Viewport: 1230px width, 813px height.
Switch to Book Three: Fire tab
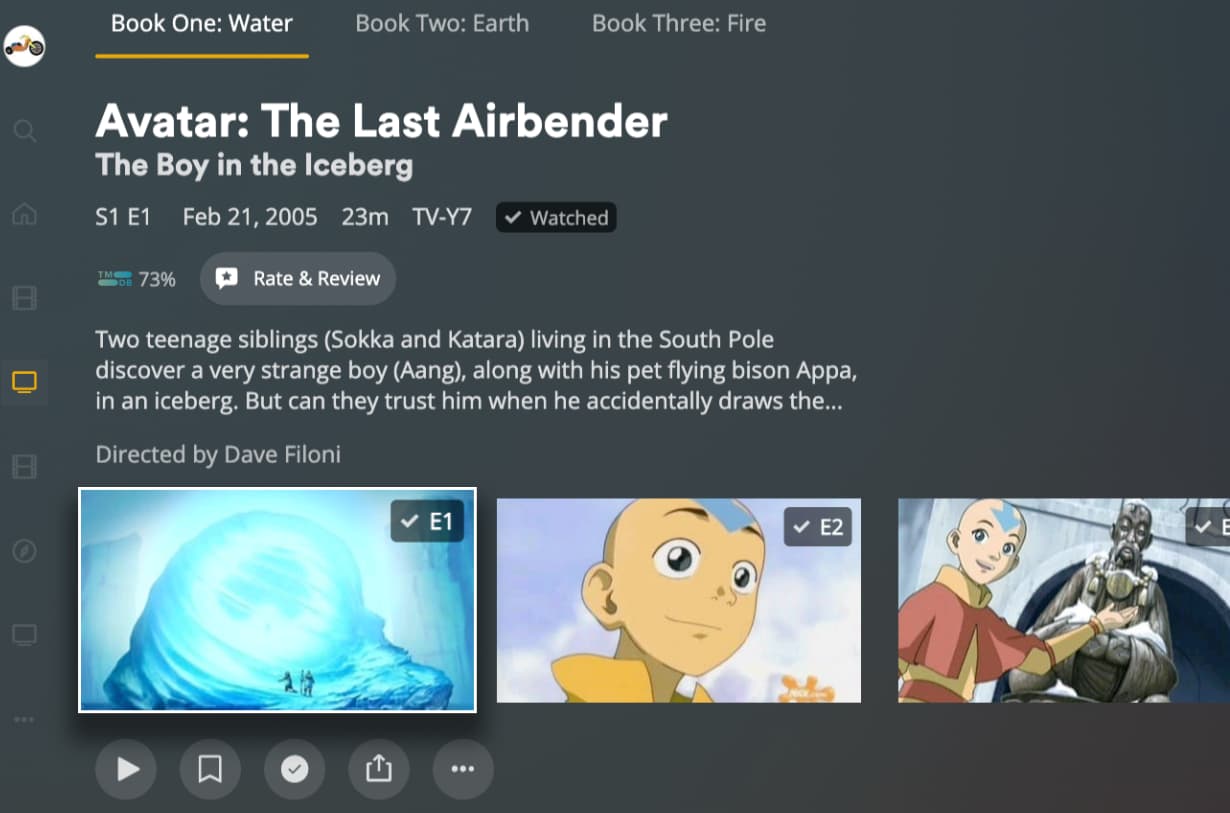(679, 23)
